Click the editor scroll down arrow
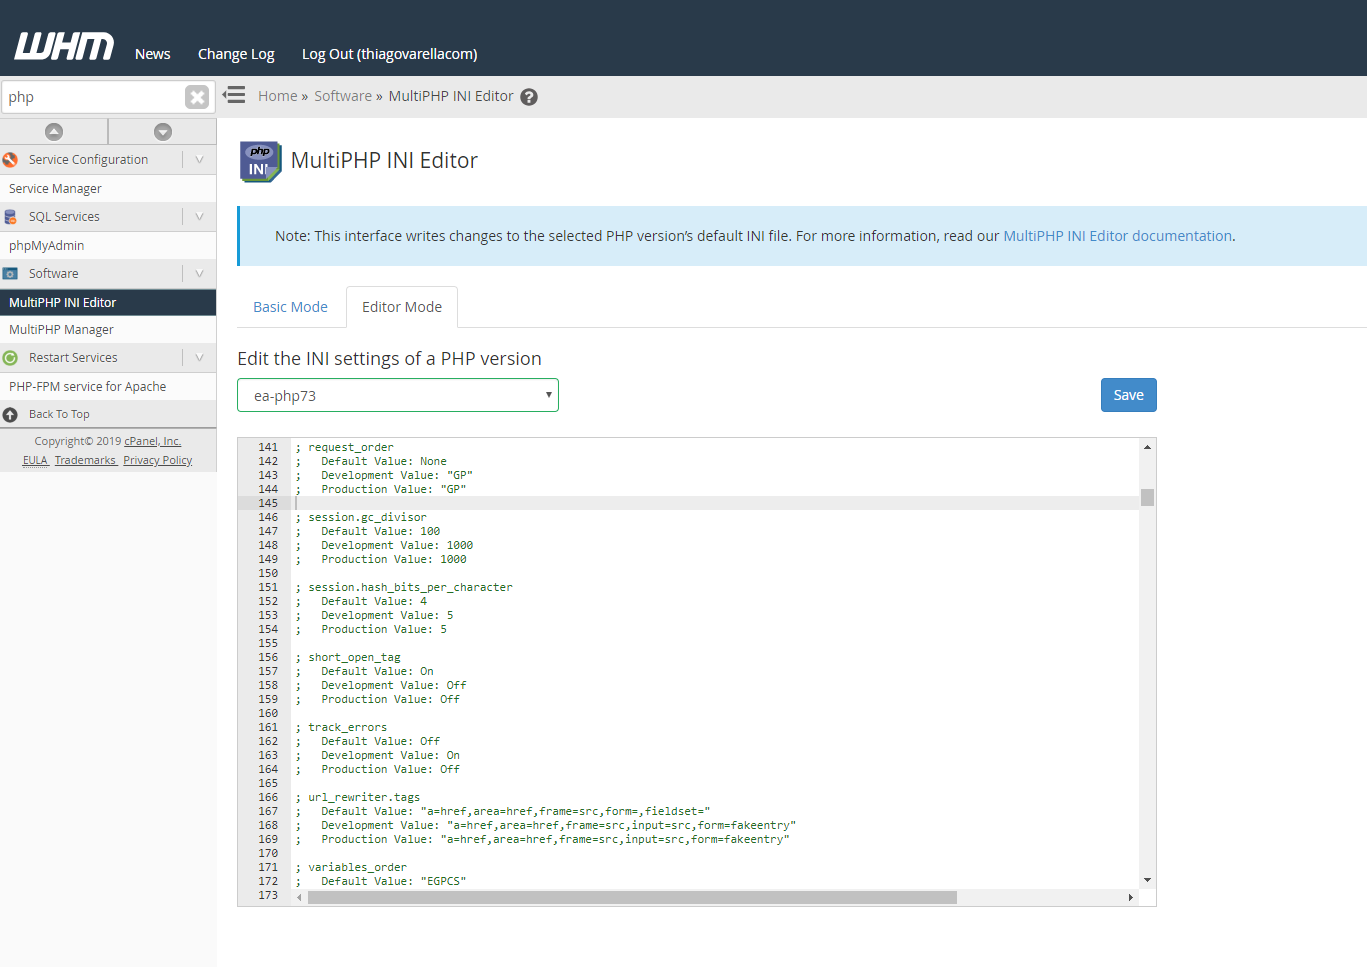 (x=1147, y=880)
